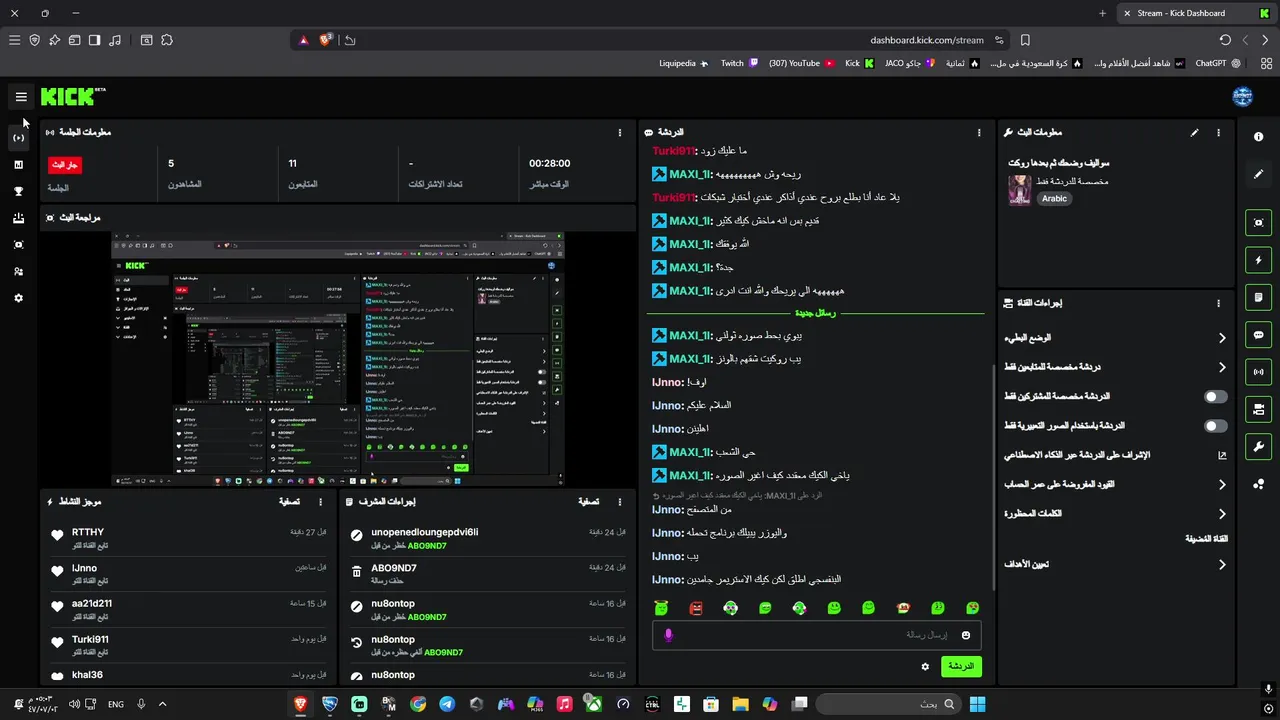Open the community users sidebar icon
Screen dimensions: 1280x720
(18, 271)
